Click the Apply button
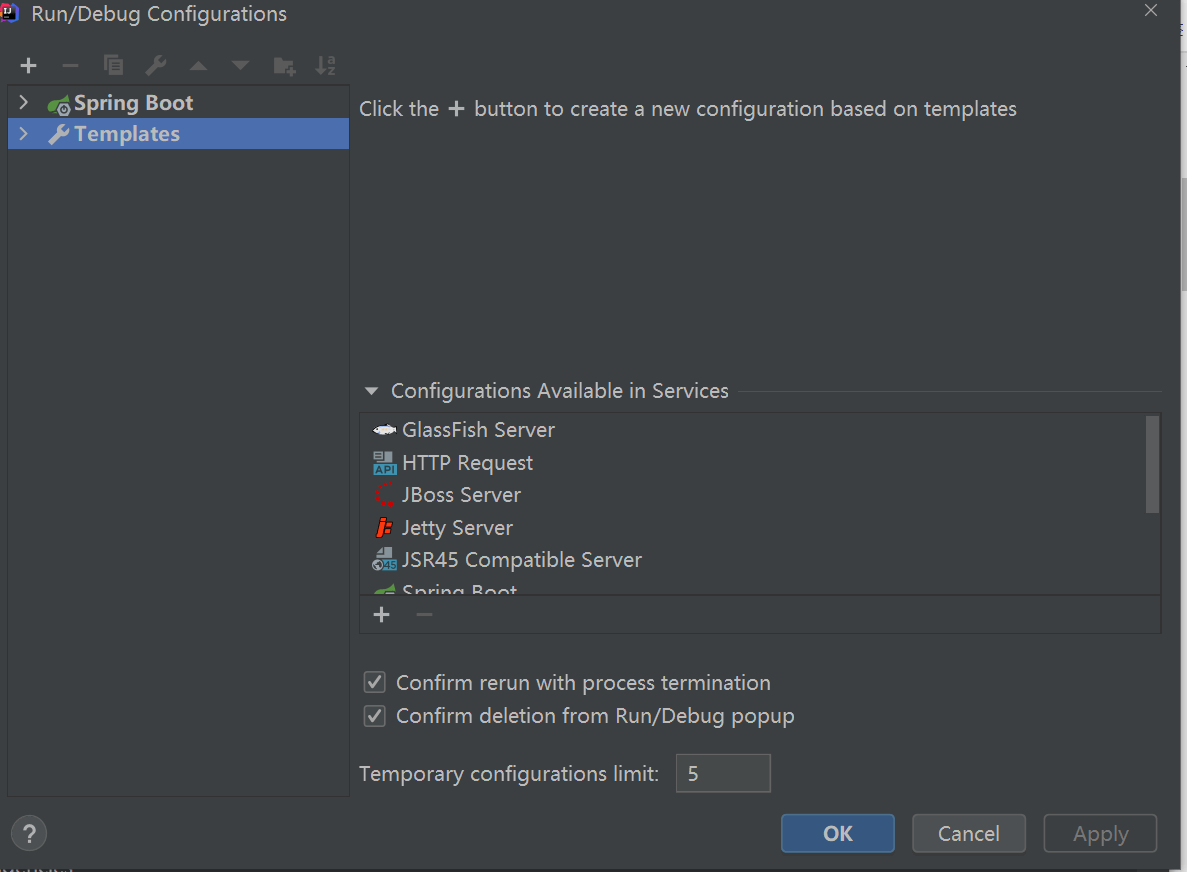Image resolution: width=1187 pixels, height=872 pixels. click(x=1101, y=833)
